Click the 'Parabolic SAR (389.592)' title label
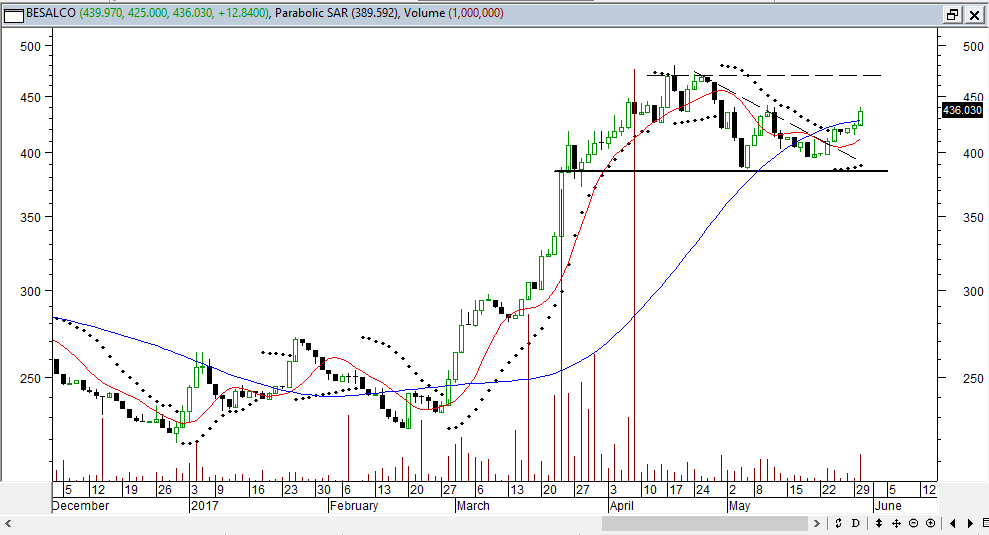 pyautogui.click(x=337, y=13)
